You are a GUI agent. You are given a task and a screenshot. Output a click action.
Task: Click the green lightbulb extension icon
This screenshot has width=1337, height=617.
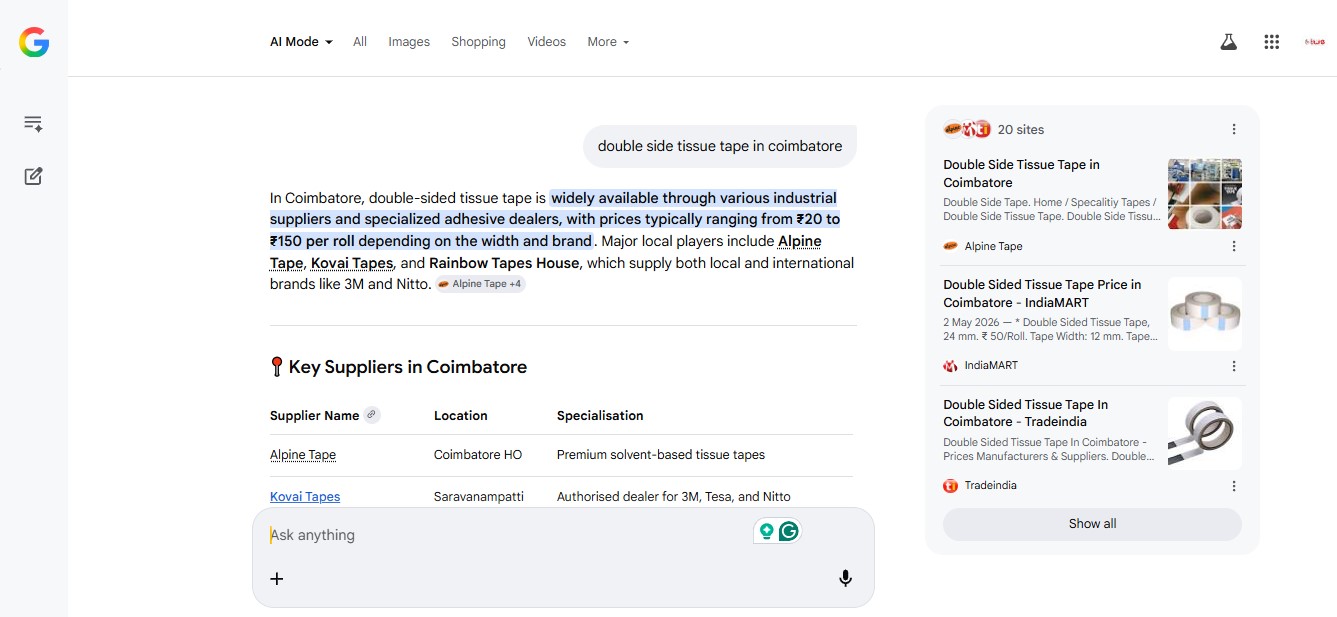767,531
